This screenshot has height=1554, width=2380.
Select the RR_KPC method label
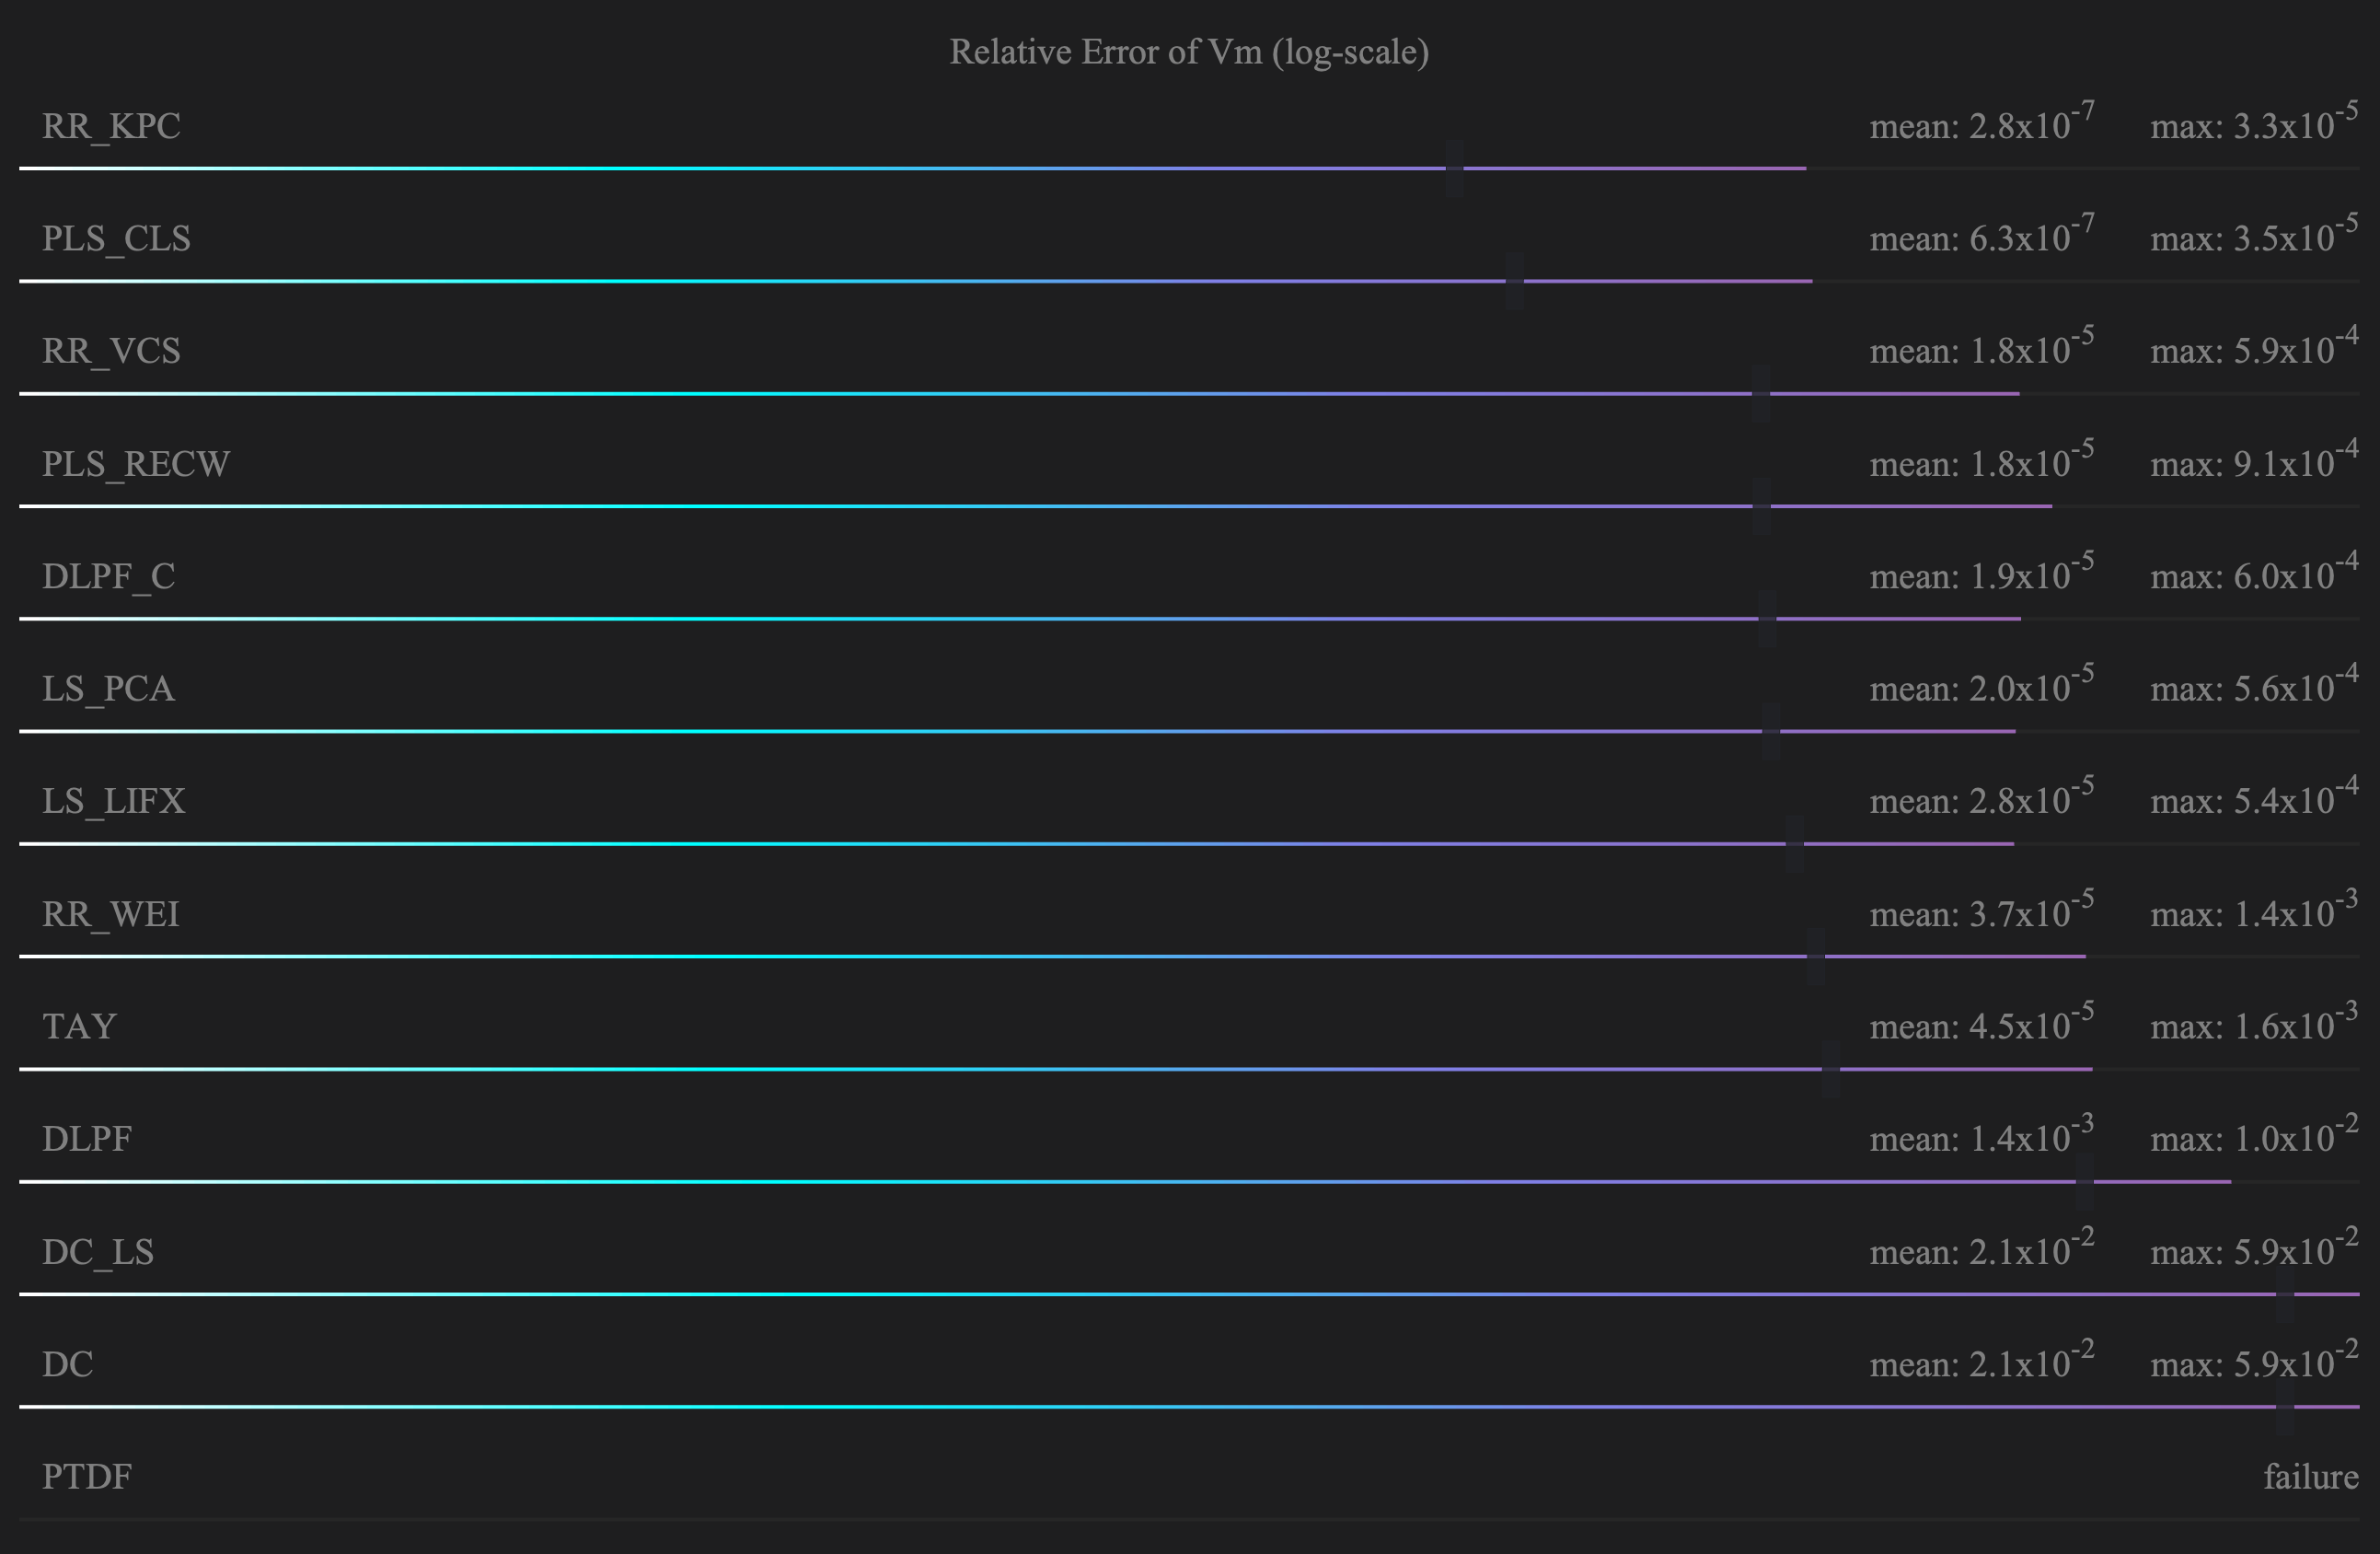(x=111, y=127)
